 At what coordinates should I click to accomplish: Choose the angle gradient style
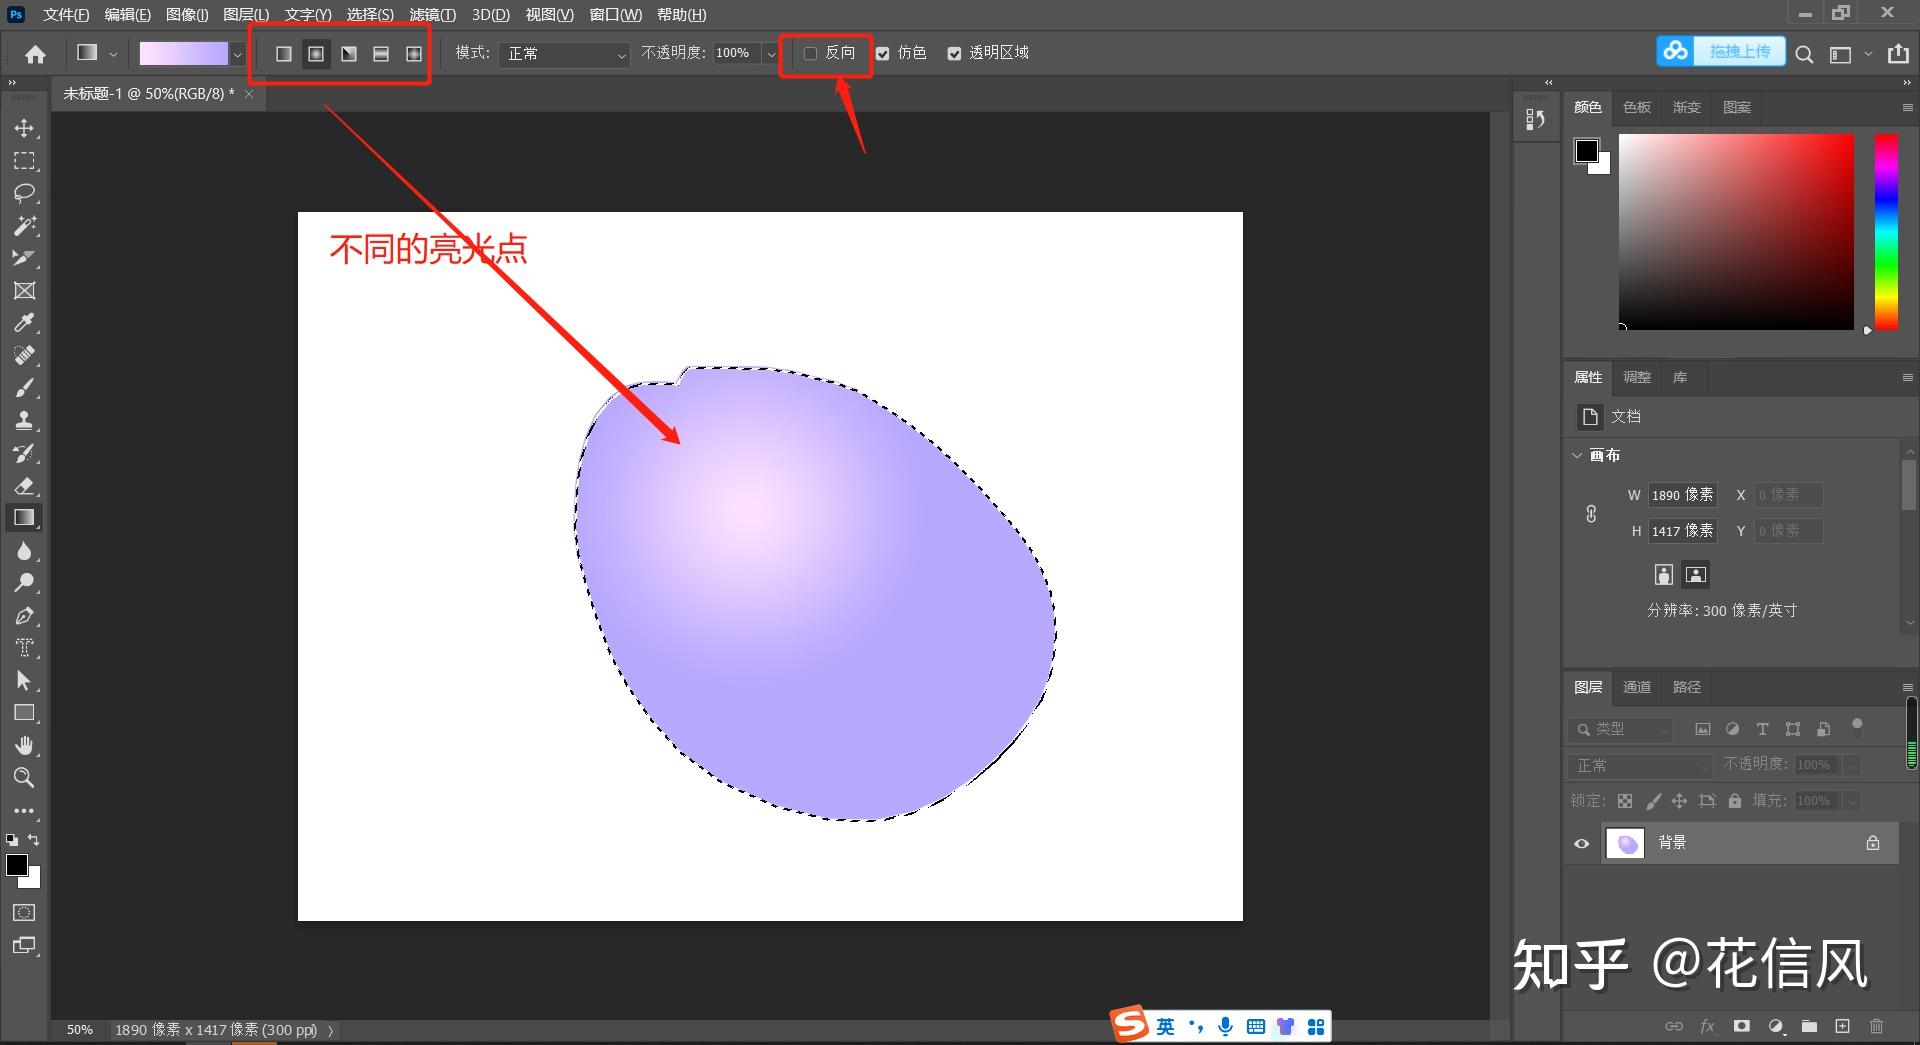(349, 54)
